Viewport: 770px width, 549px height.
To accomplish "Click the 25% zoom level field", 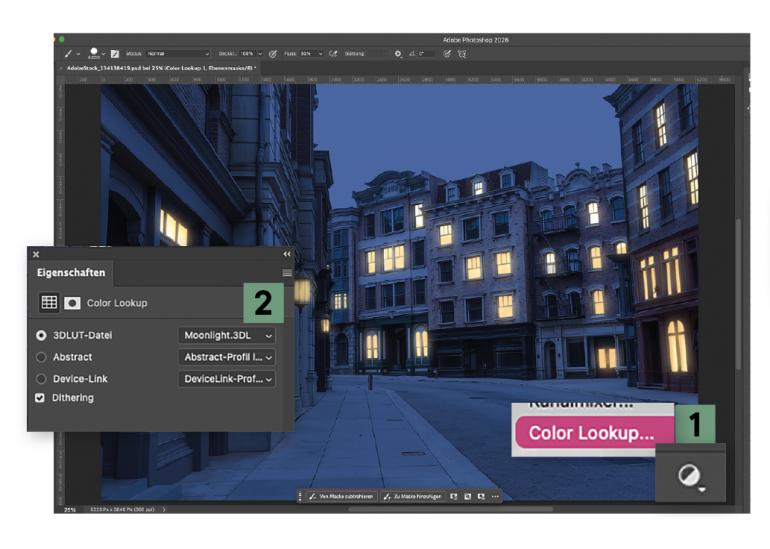I will click(70, 510).
